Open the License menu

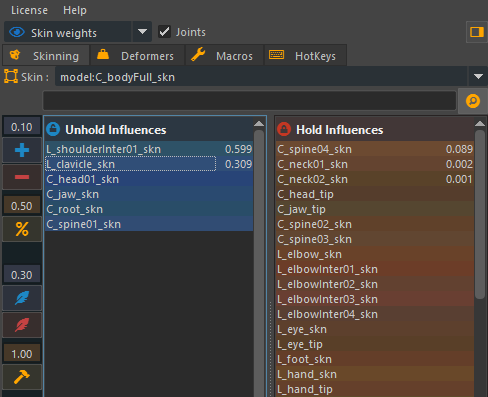29,10
